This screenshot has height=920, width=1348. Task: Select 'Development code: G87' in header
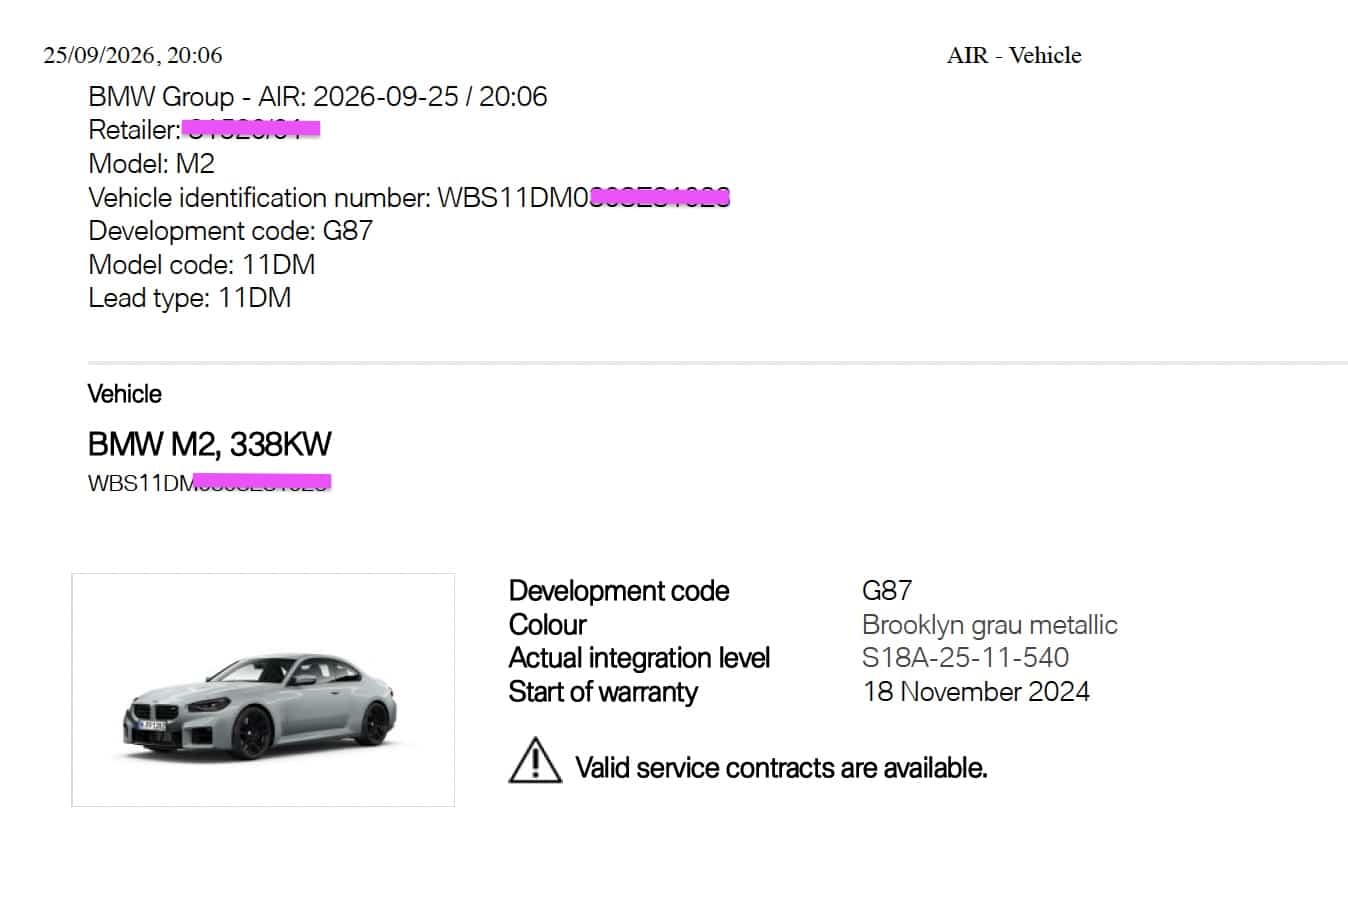point(230,231)
